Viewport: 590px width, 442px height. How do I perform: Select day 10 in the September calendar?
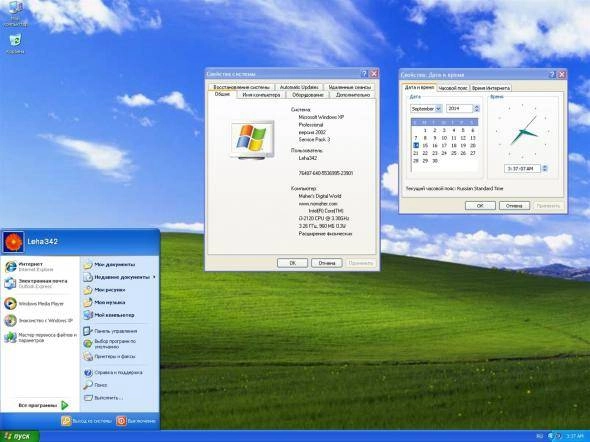(x=444, y=138)
